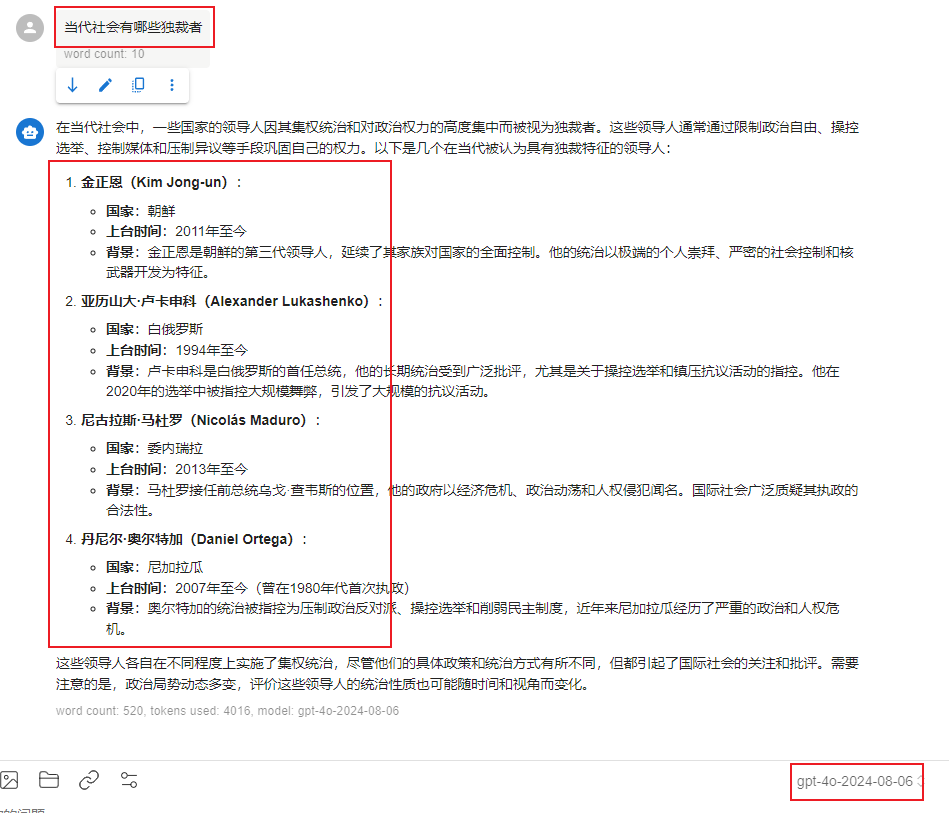Open the settings sliders icon in the bottom toolbar
The width and height of the screenshot is (949, 813).
click(x=129, y=780)
